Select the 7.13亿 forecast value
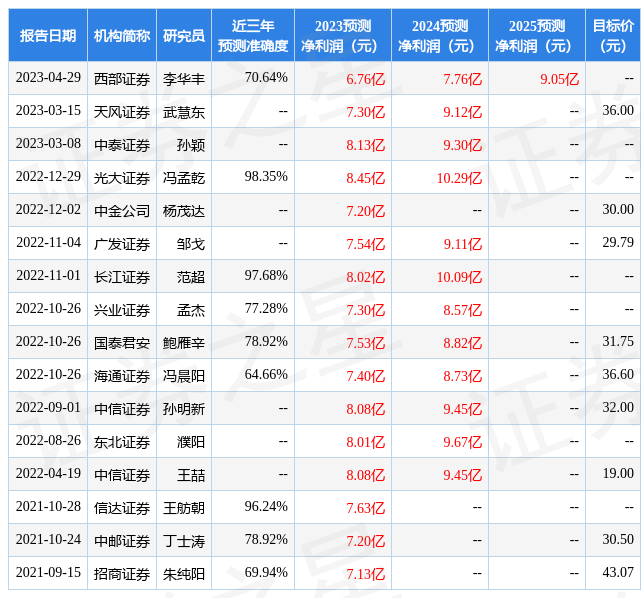Image resolution: width=641 pixels, height=598 pixels. pos(365,574)
